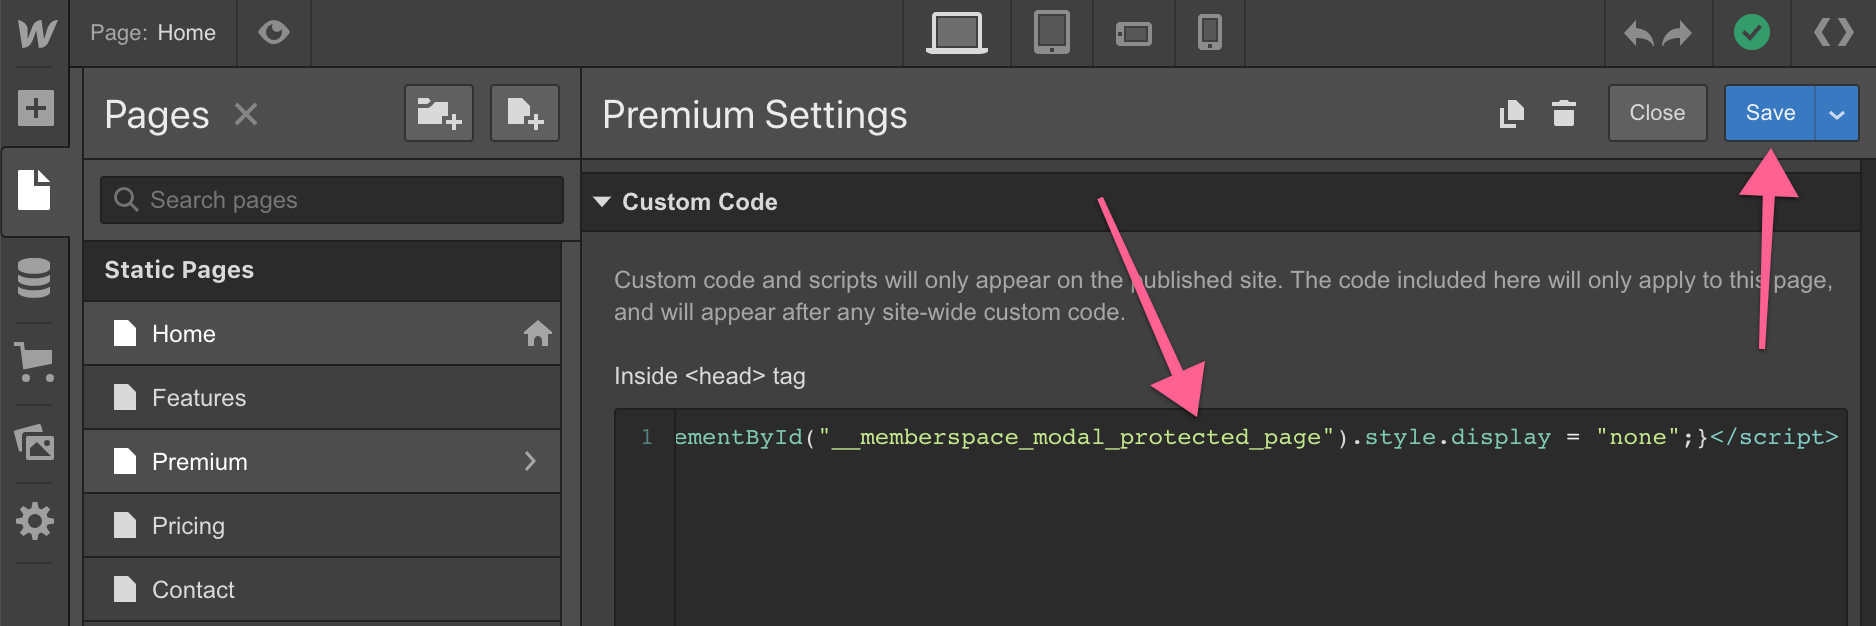Collapse the Custom Code section
Viewport: 1876px width, 626px height.
click(602, 202)
